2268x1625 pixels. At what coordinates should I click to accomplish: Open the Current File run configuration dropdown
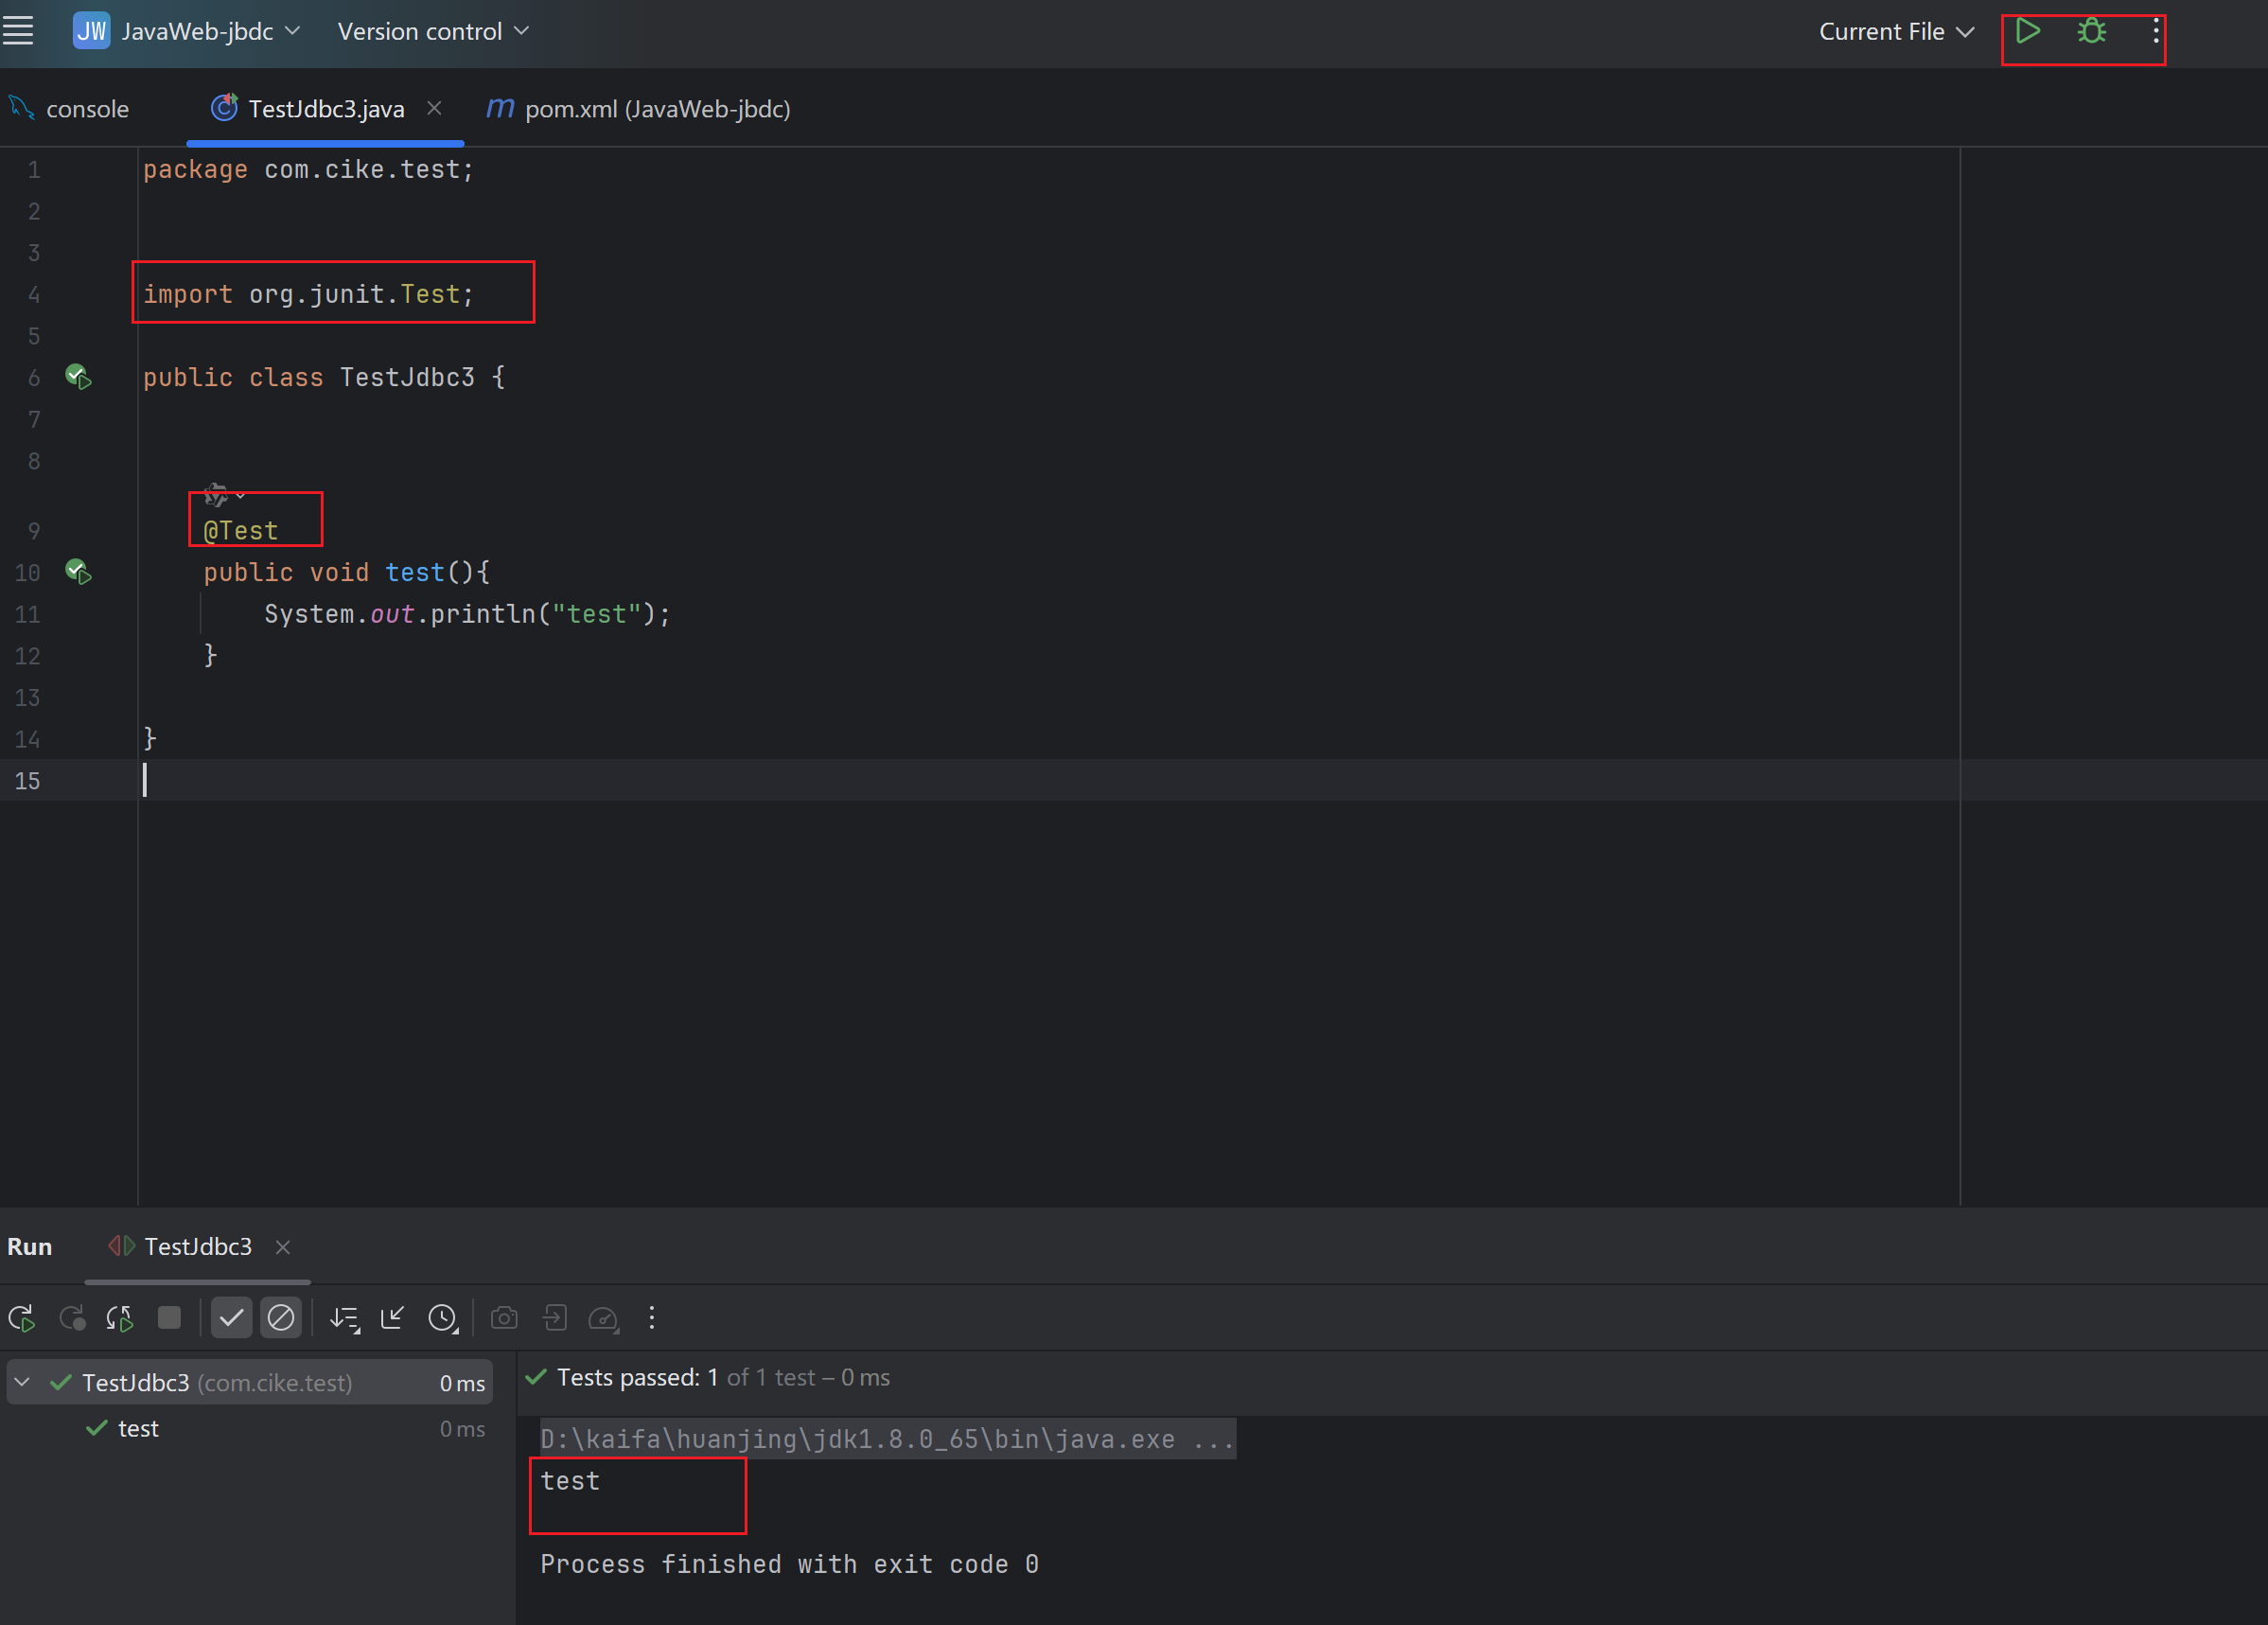click(1895, 31)
